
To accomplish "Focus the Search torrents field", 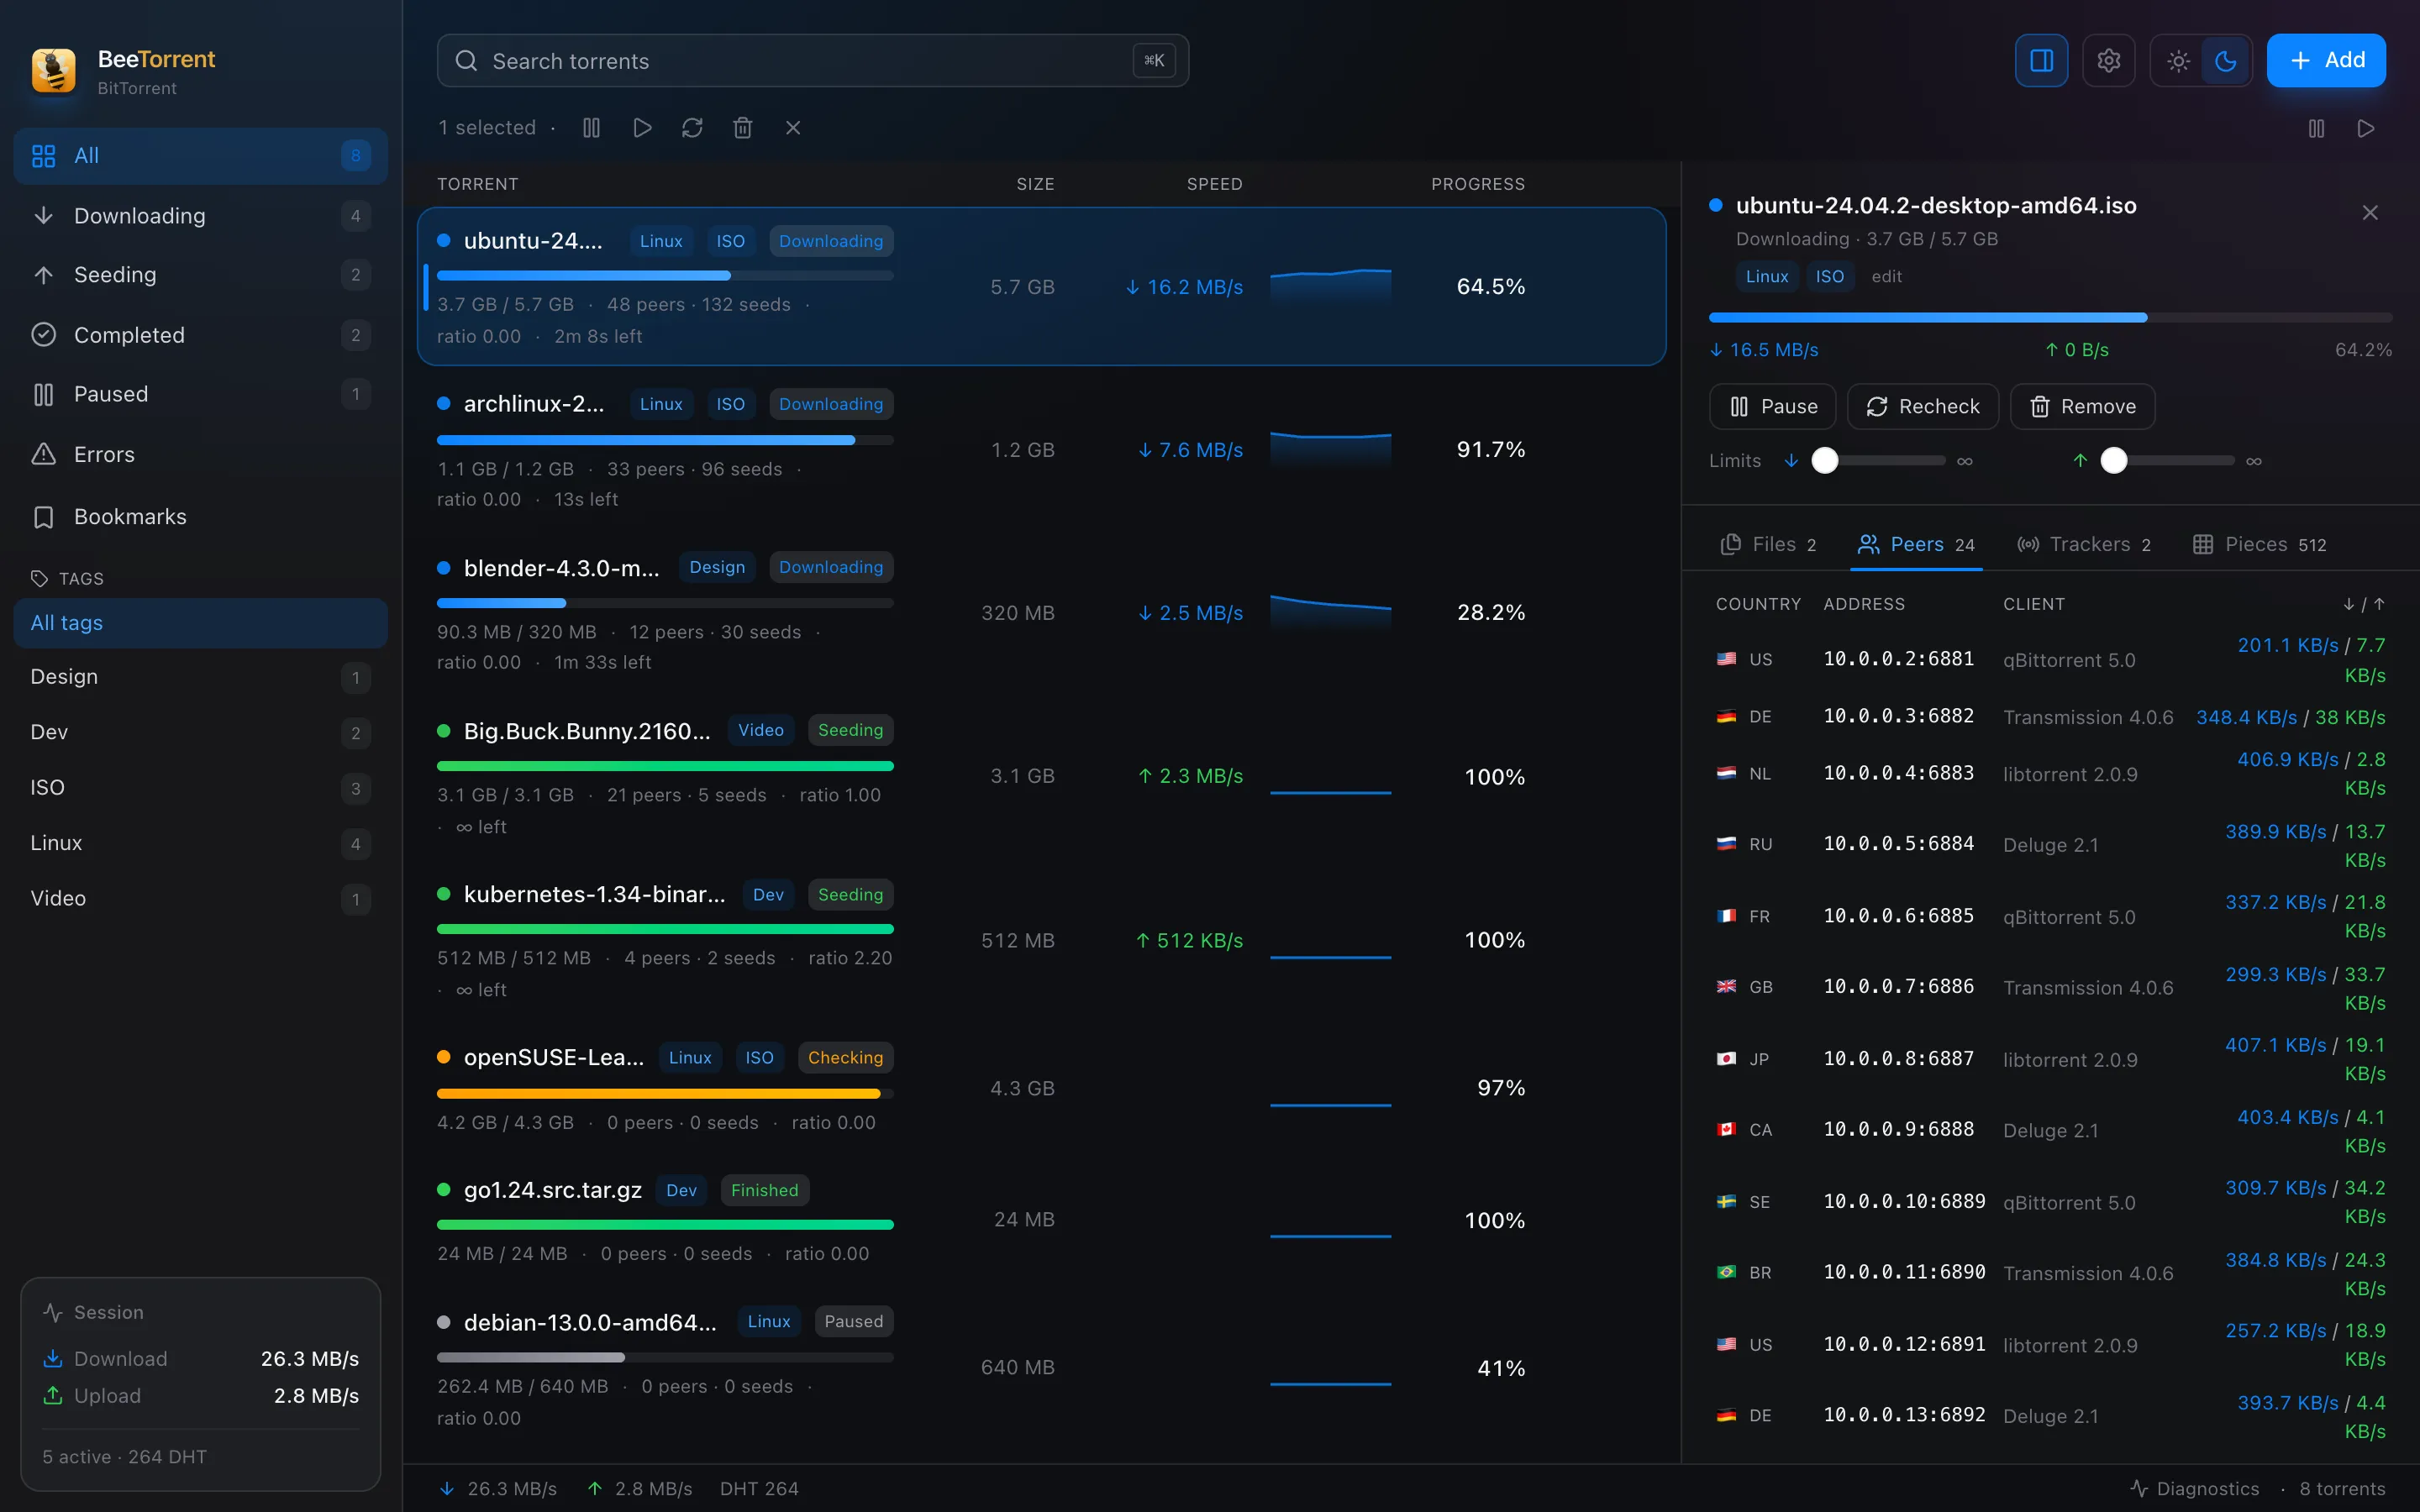I will 812,61.
